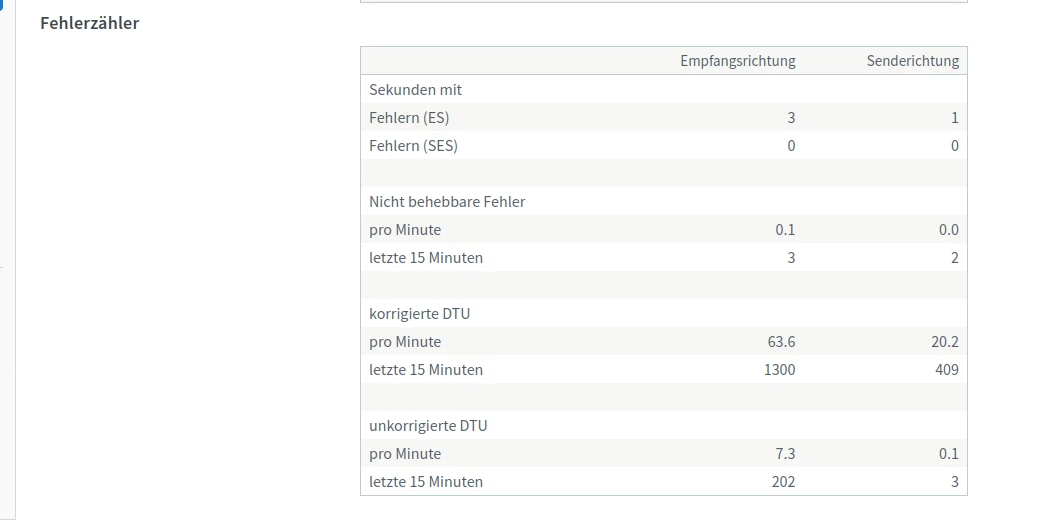Select "letzte 15 Minuten" under unkorrigierte DTU

426,482
